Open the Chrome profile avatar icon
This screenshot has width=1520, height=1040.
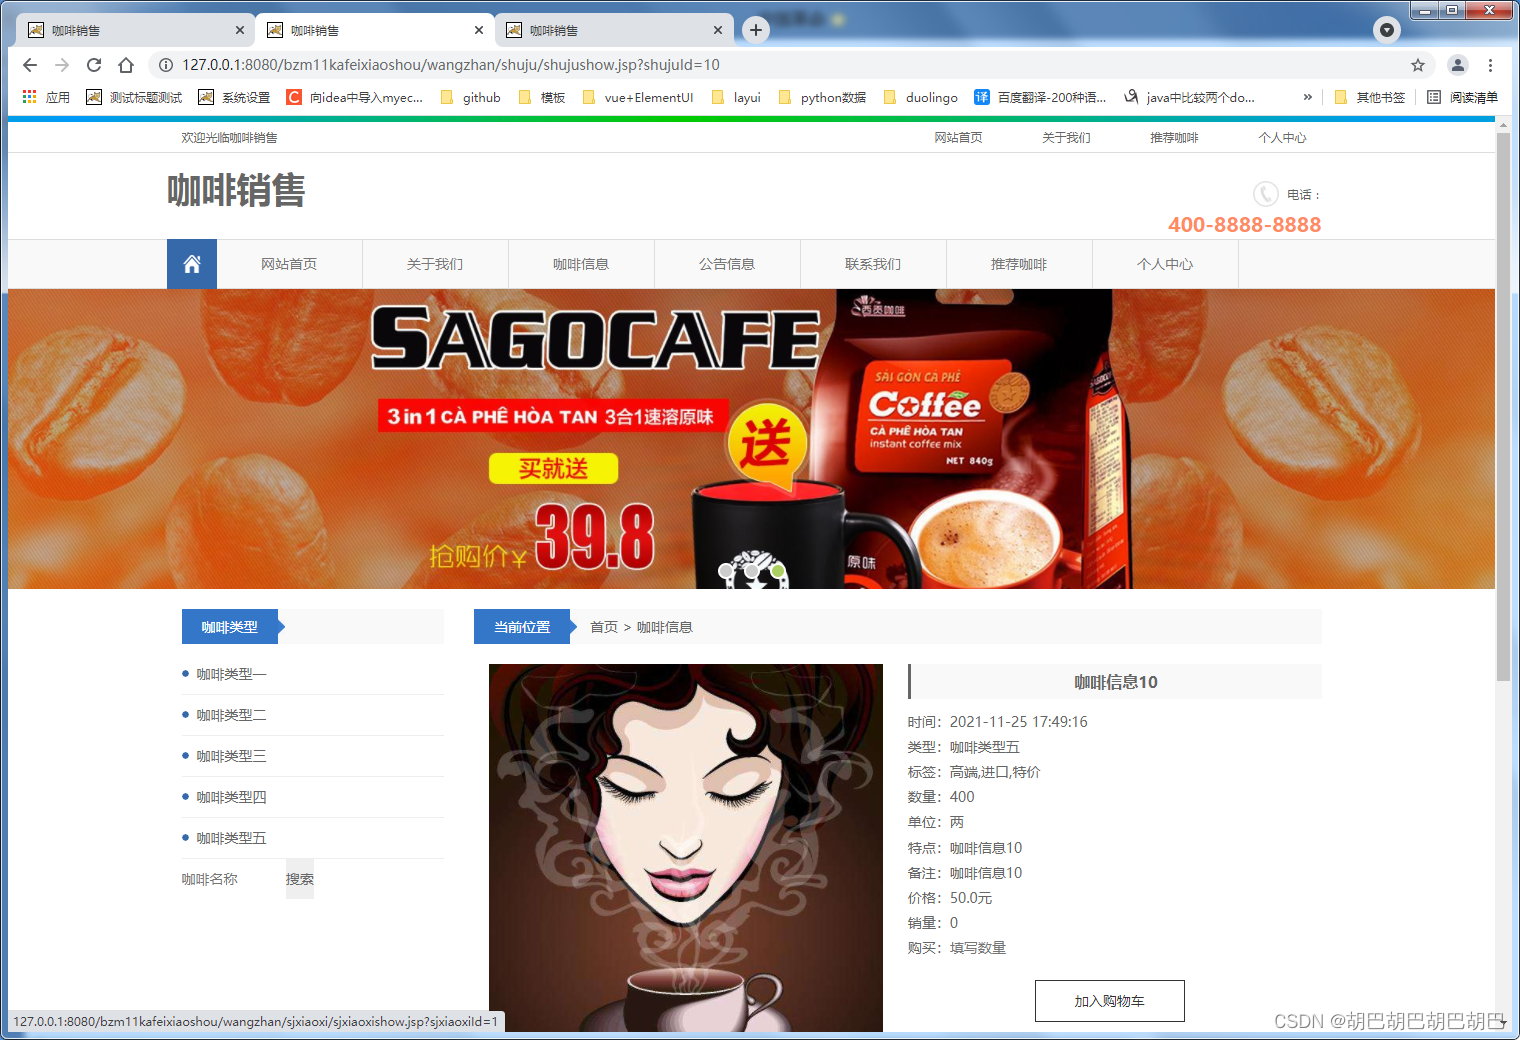point(1458,65)
